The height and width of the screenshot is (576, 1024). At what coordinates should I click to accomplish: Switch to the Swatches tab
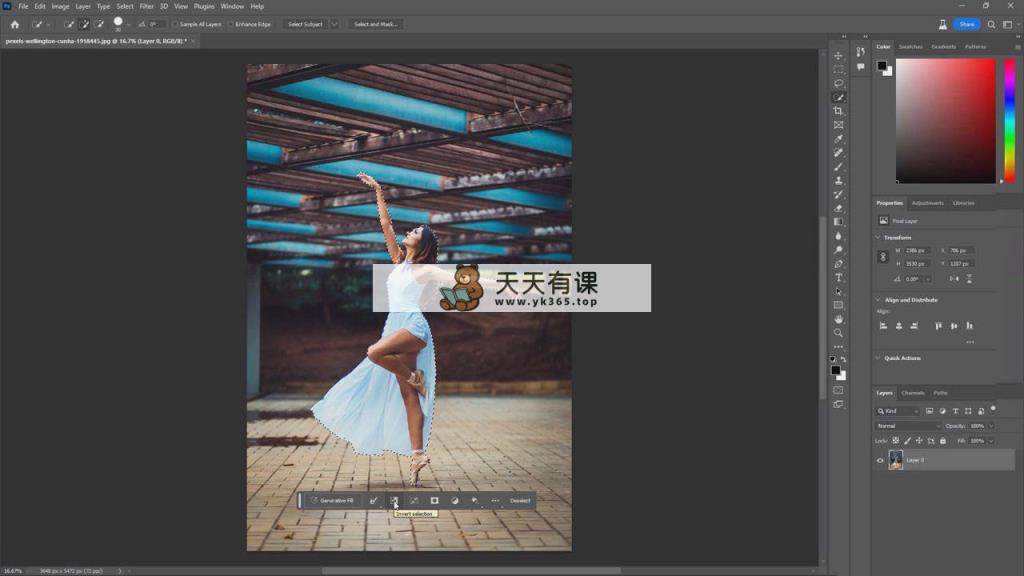910,47
